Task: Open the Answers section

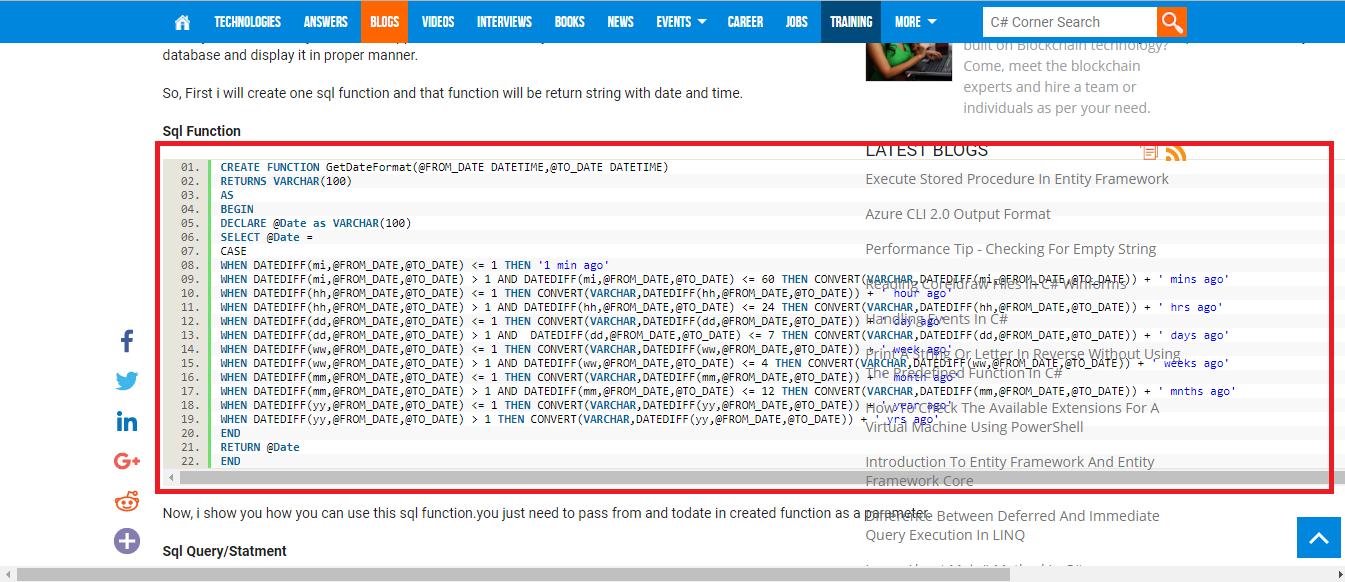Action: coord(326,22)
